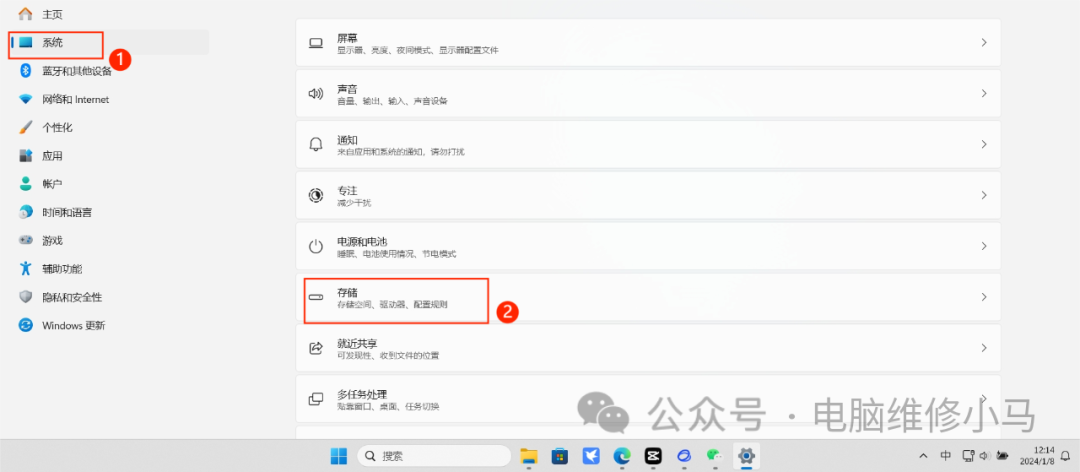Click 减少干扰 description text
Viewport: 1080px width, 472px height.
click(x=354, y=203)
